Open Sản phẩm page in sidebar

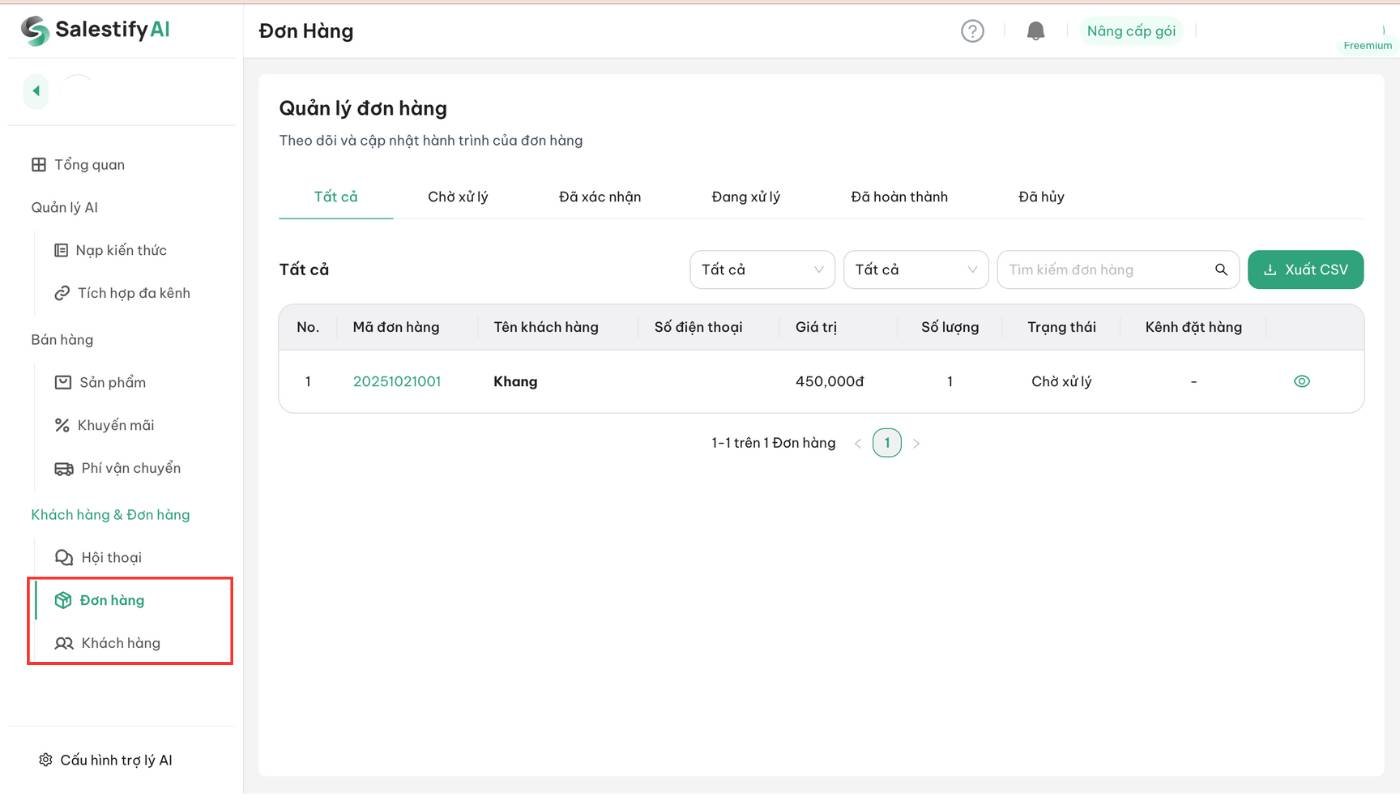pyautogui.click(x=112, y=382)
